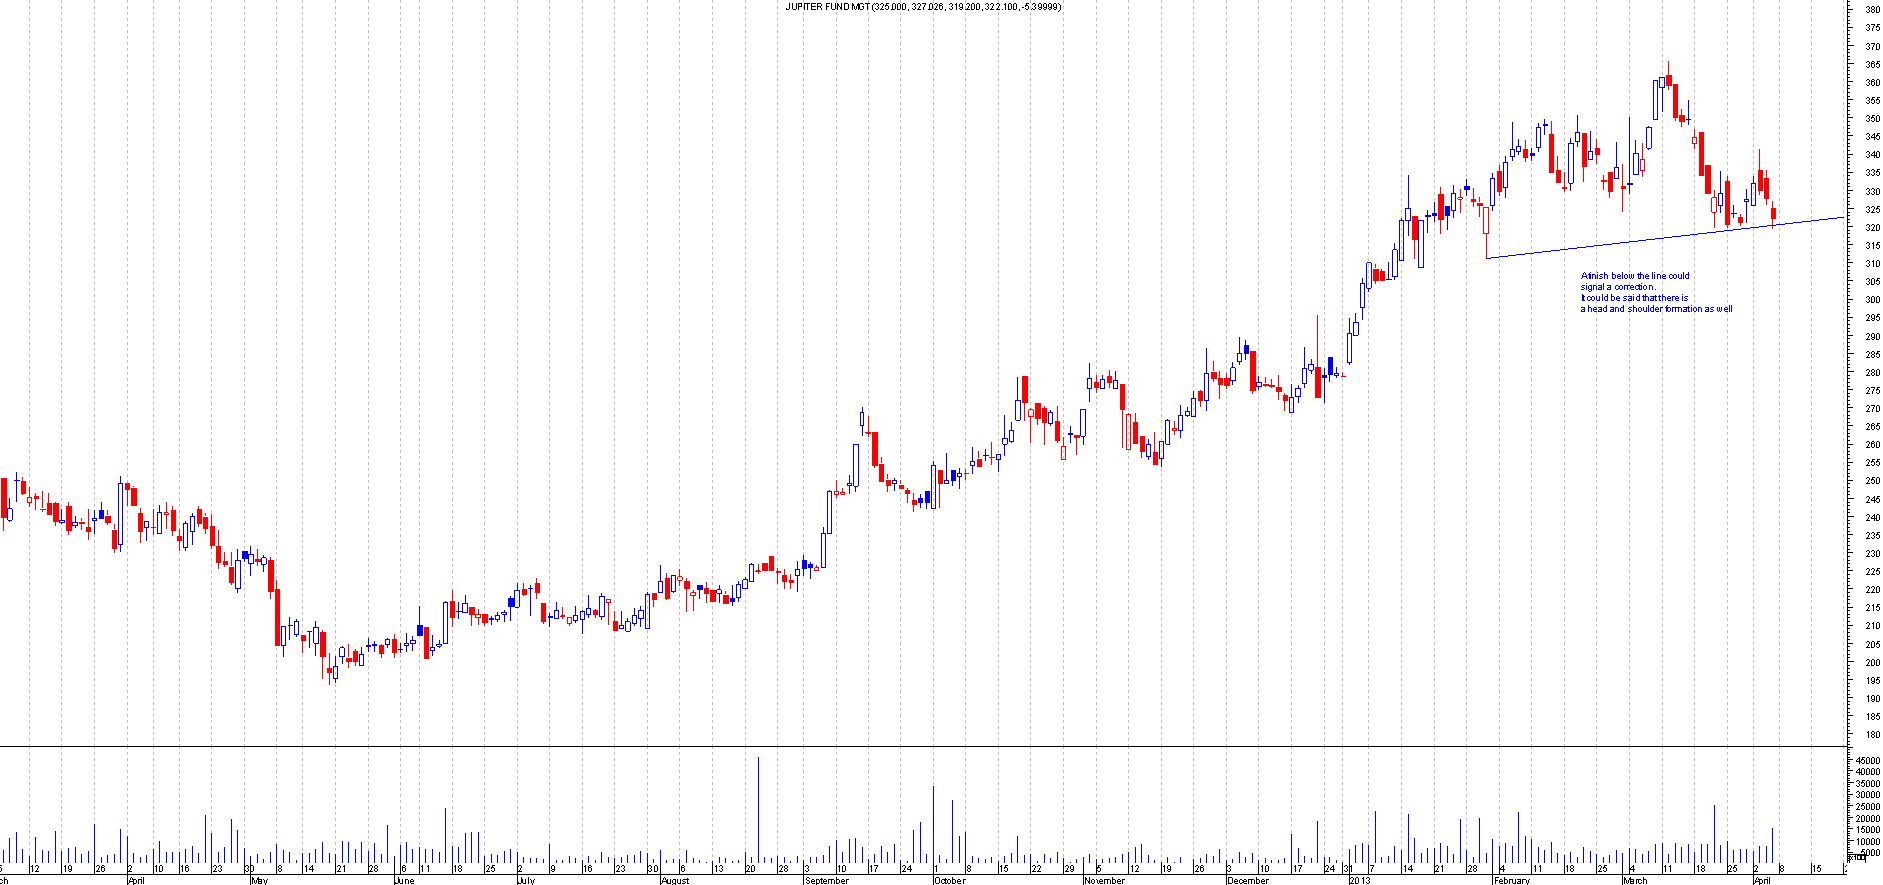This screenshot has width=1883, height=885.
Task: Click the October month label on time axis
Action: [949, 881]
